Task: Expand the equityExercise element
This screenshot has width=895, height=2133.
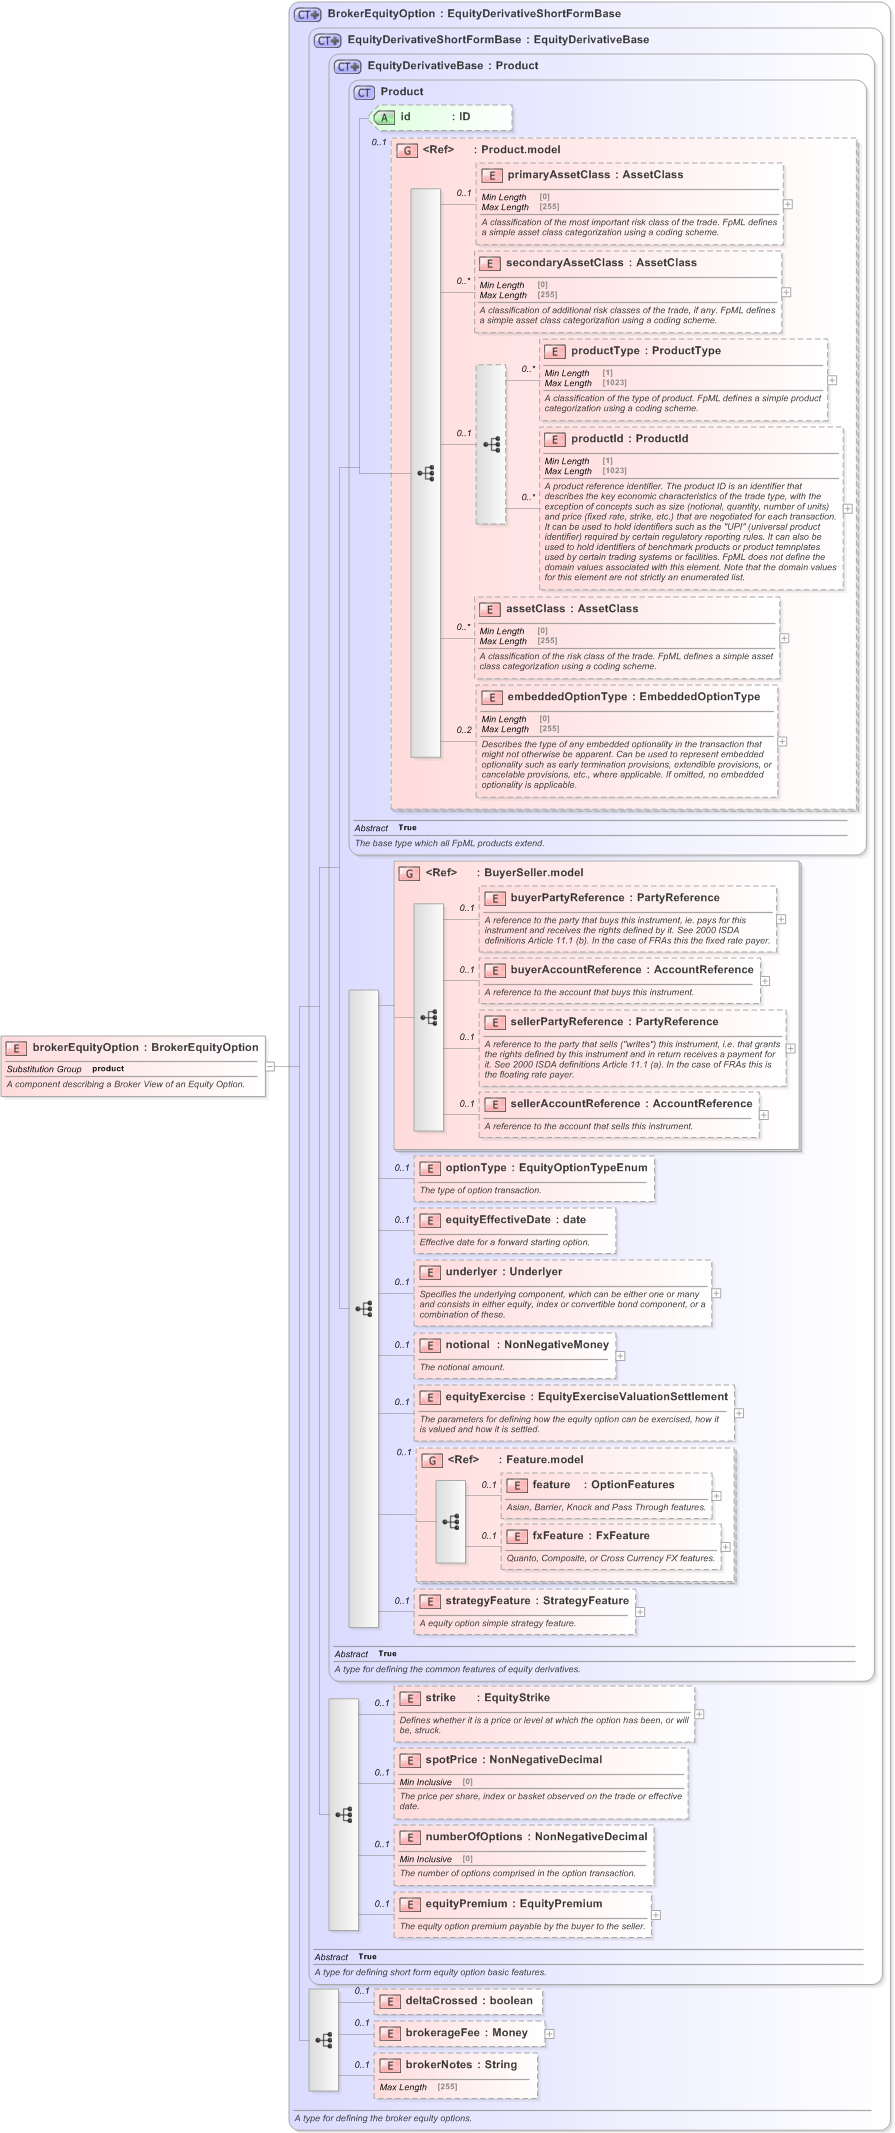Action: pos(739,1413)
